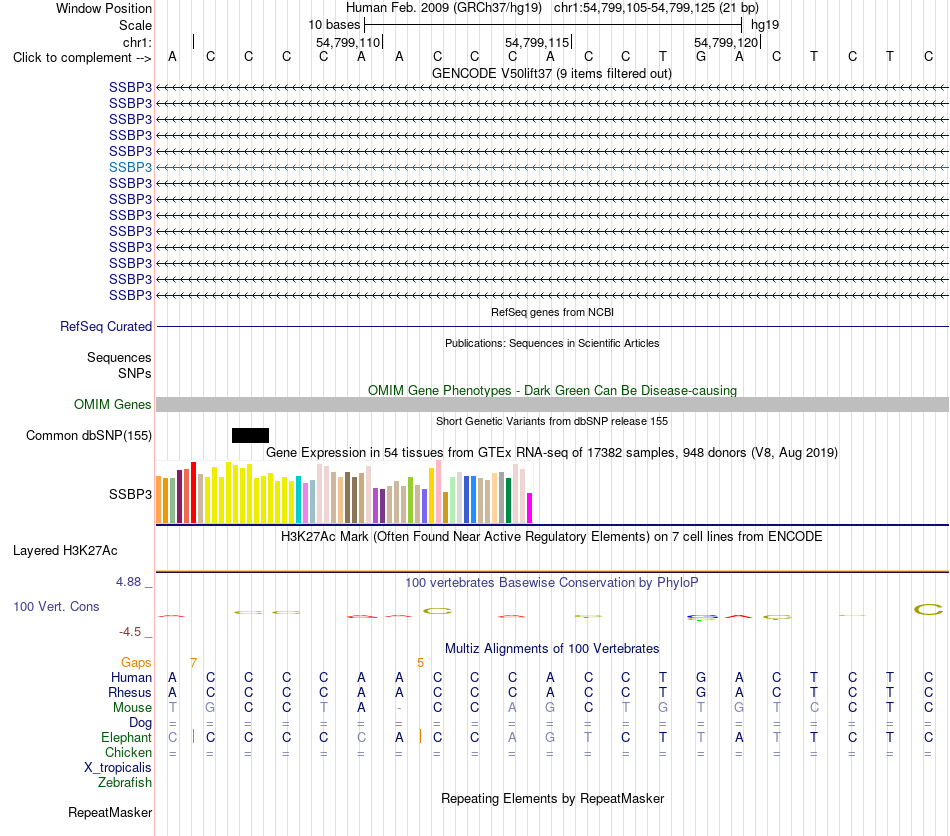Click the orange gap number 5
This screenshot has height=836, width=950.
(x=420, y=663)
